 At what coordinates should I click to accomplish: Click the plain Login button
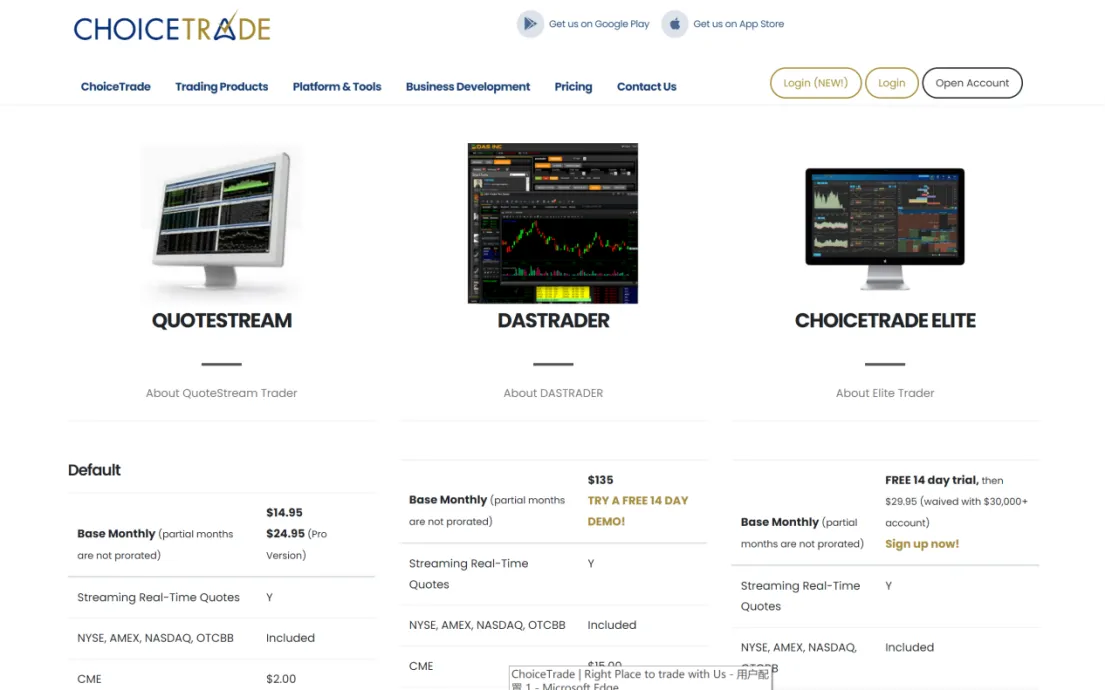pos(892,83)
